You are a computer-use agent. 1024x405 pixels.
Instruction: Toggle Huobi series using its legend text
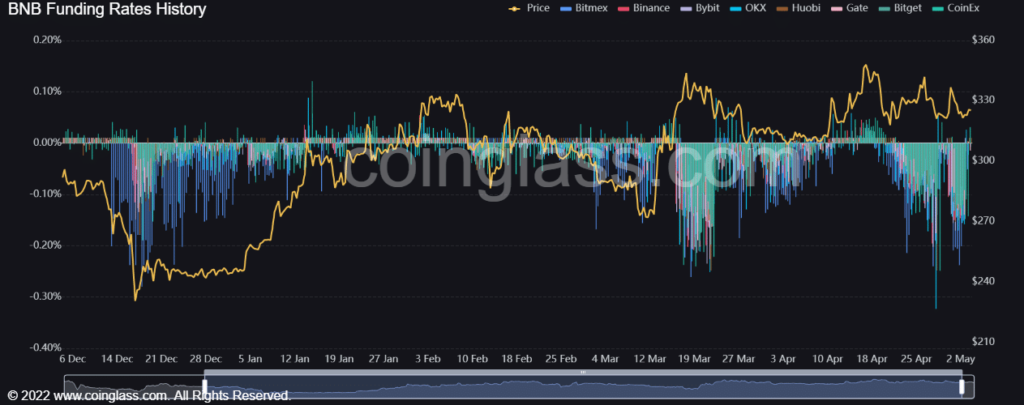tap(807, 9)
